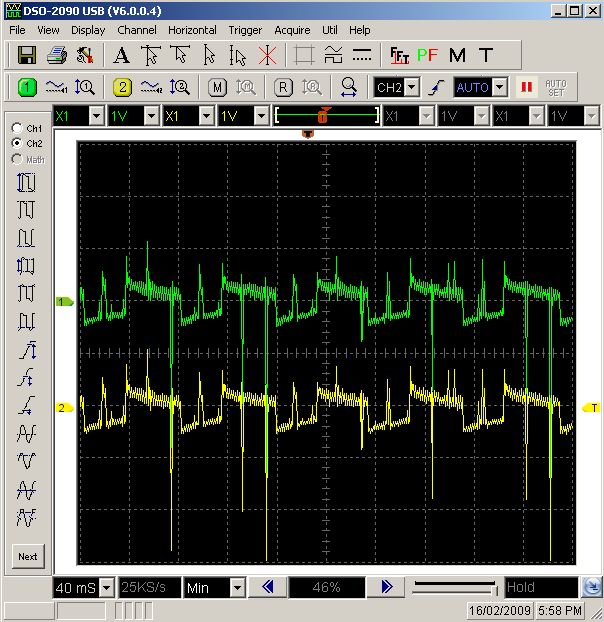Open the File menu
The width and height of the screenshot is (604, 622).
17,30
